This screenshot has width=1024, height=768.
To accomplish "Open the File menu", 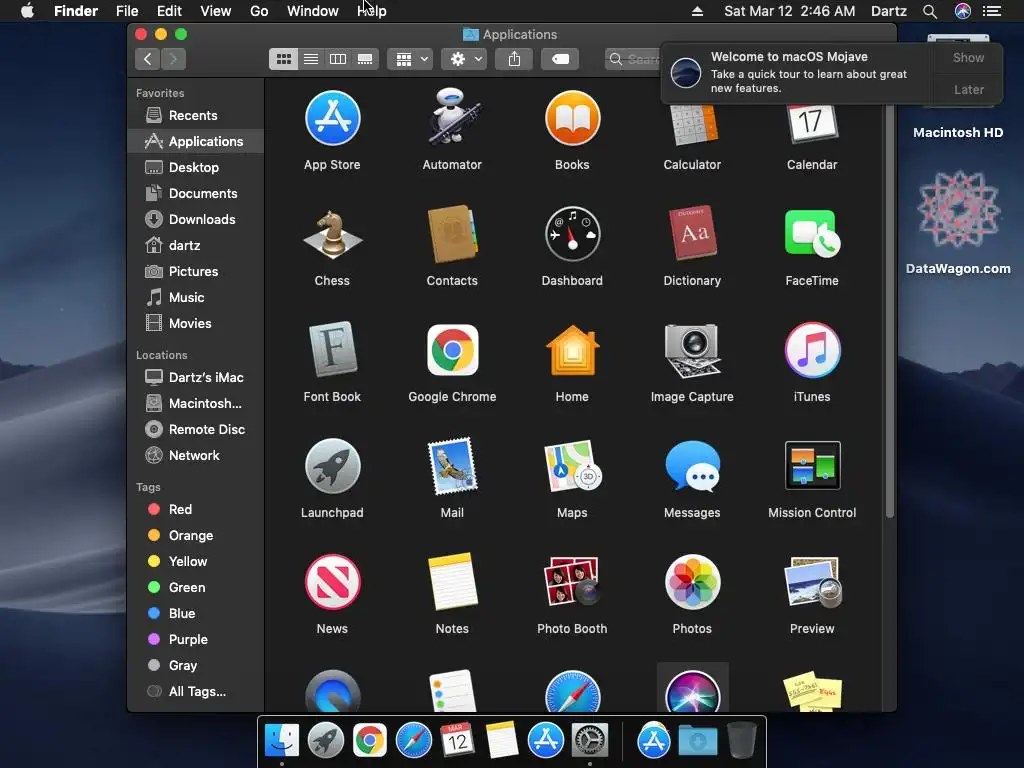I will (x=127, y=11).
